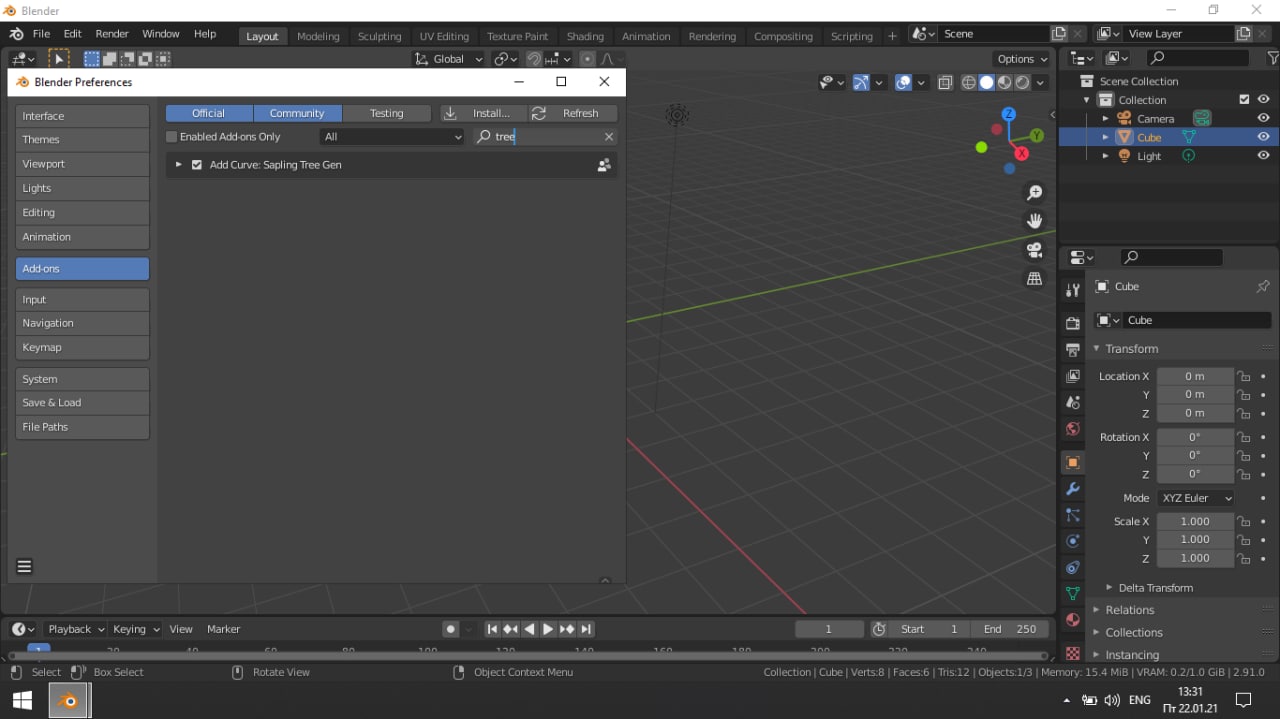Switch to the Shading workspace tab
1280x719 pixels.
click(x=585, y=36)
